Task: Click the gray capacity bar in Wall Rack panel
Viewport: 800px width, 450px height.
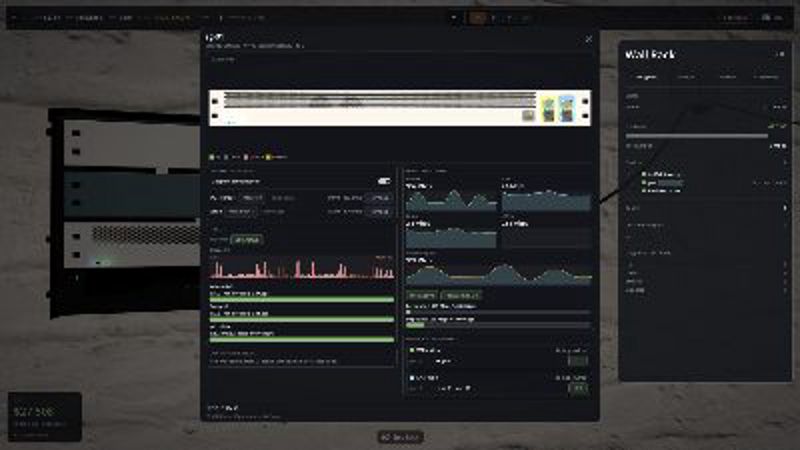Action: pos(696,136)
